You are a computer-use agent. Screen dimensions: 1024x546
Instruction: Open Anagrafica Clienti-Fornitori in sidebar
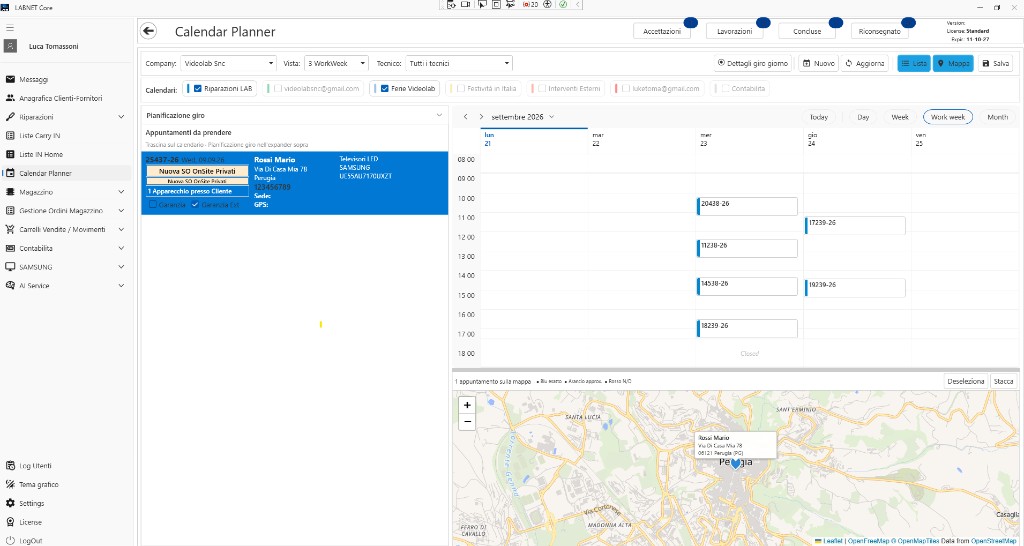click(60, 99)
